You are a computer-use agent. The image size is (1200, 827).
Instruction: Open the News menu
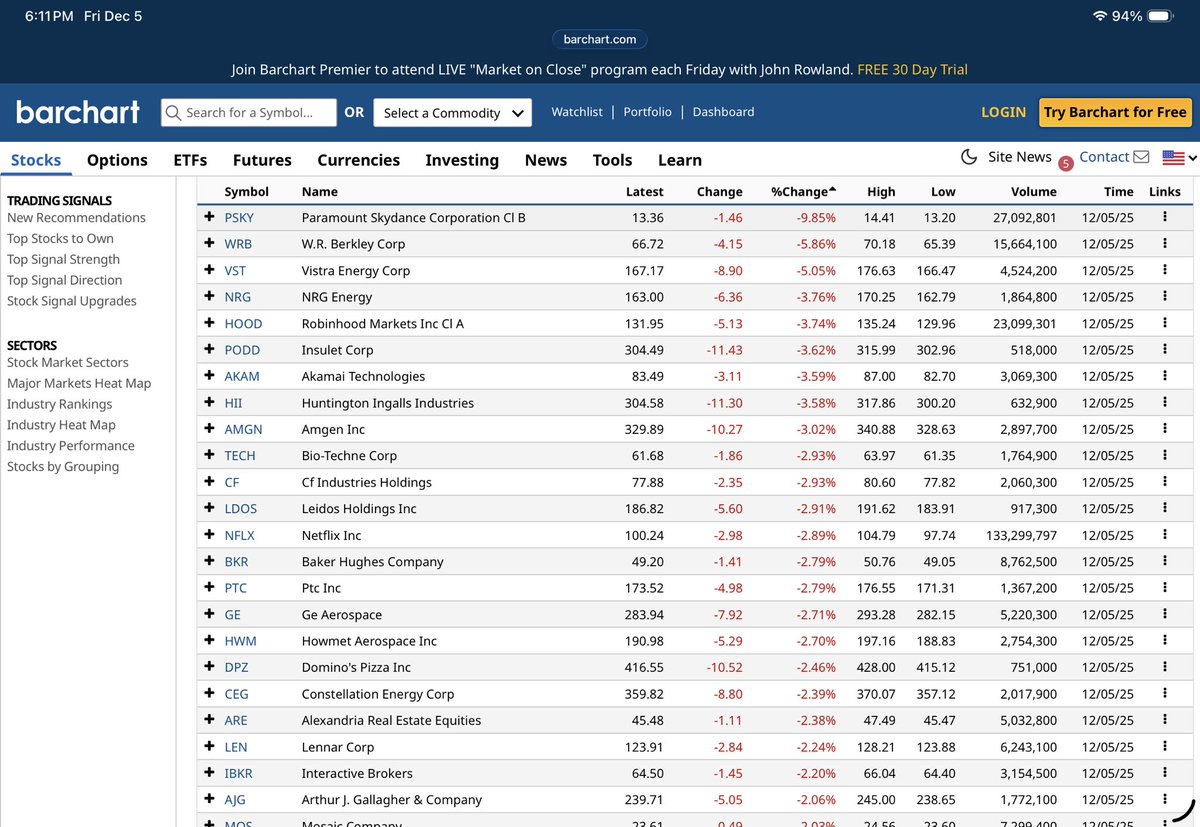[546, 160]
